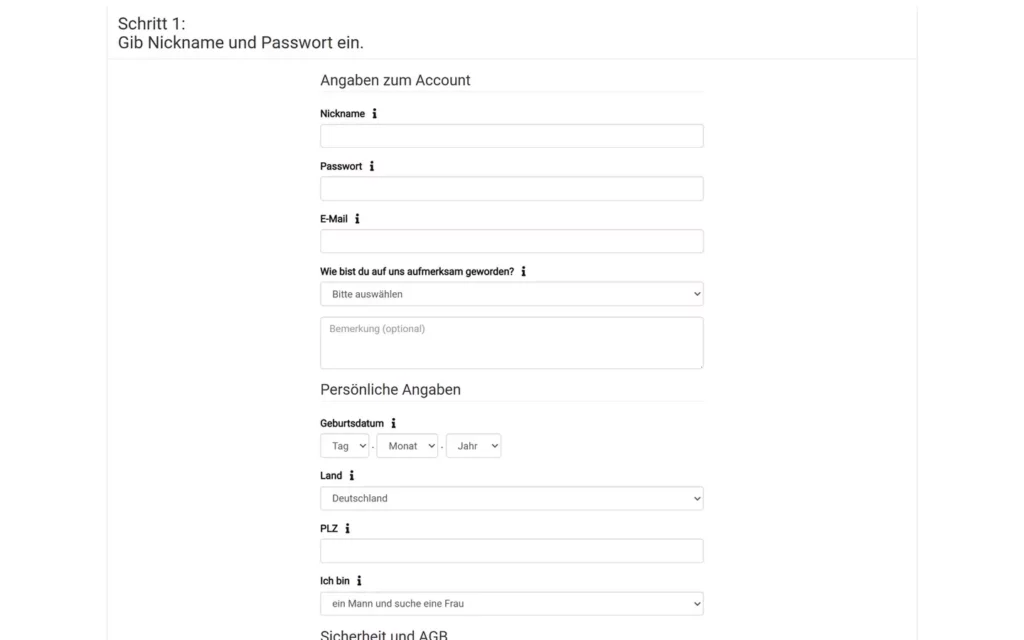
Task: Open the Monat selector
Action: [407, 446]
